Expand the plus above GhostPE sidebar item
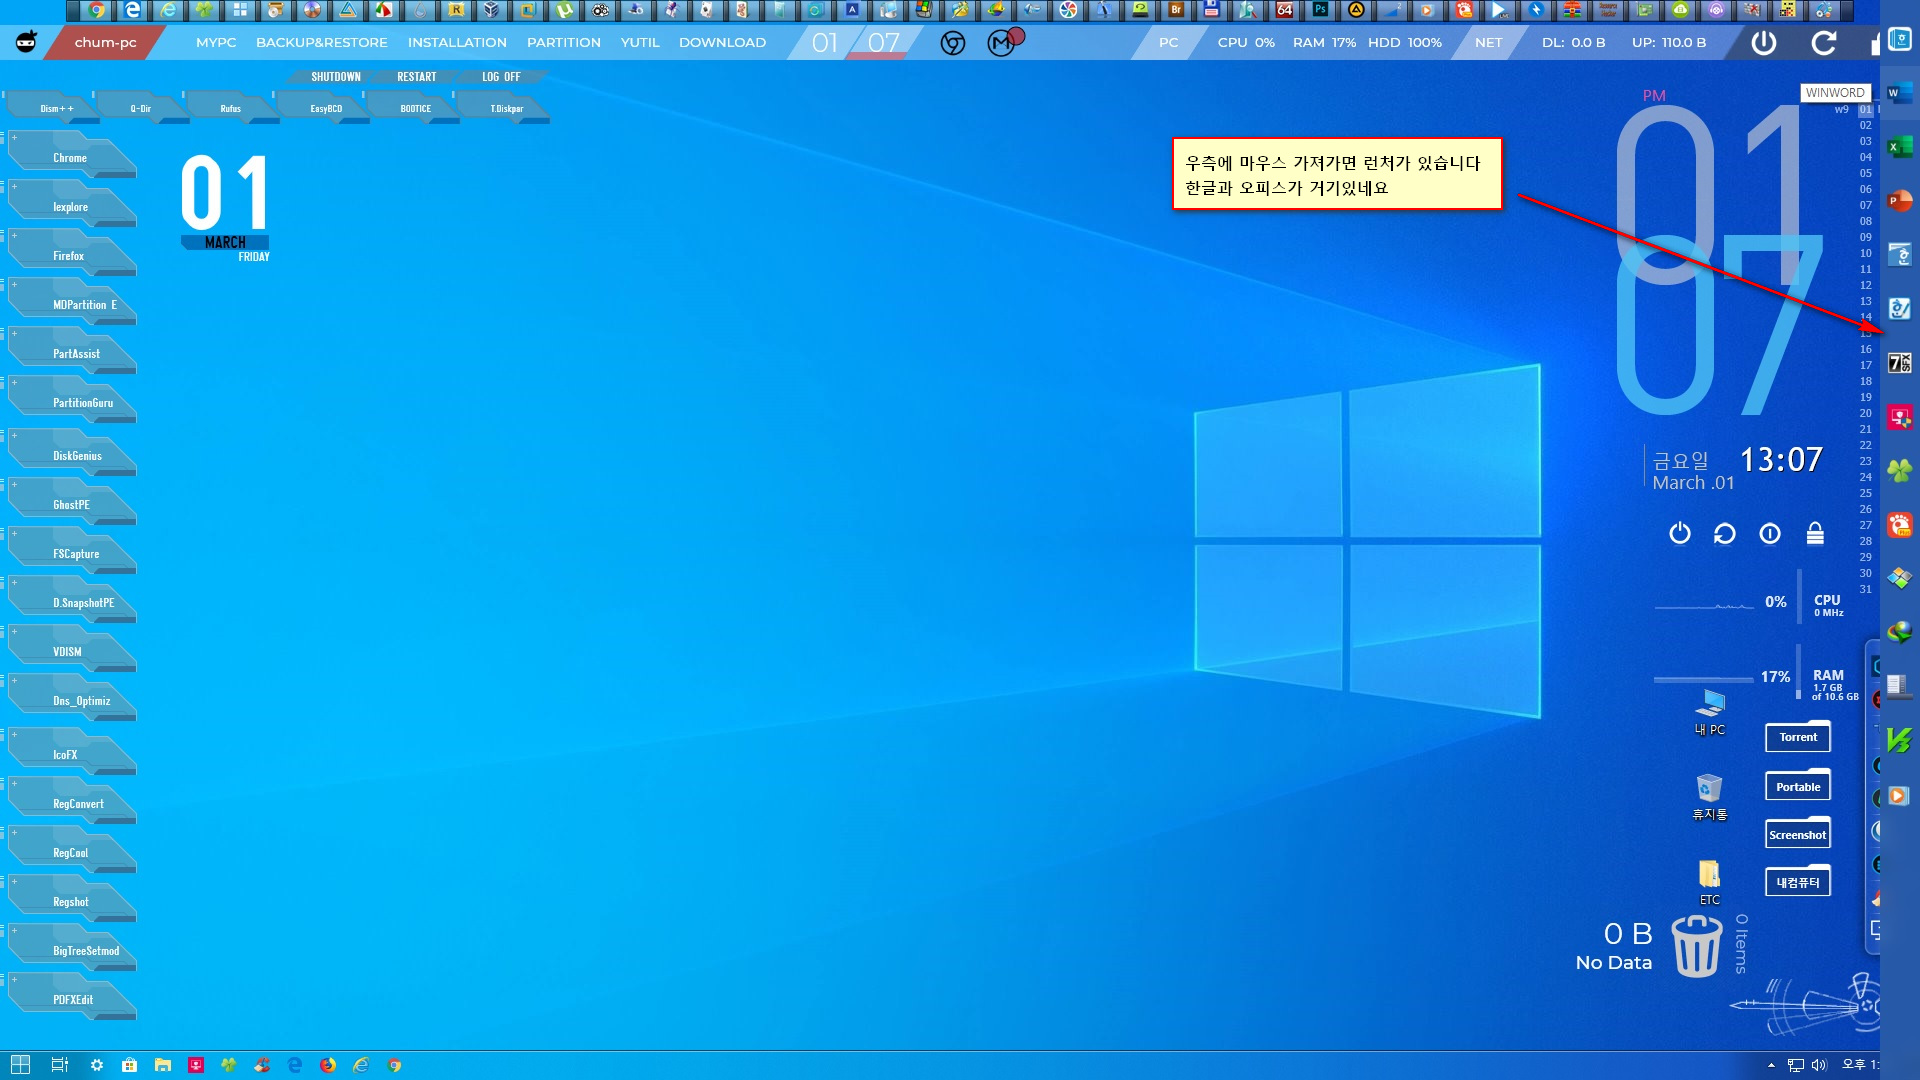The height and width of the screenshot is (1080, 1920). point(14,485)
